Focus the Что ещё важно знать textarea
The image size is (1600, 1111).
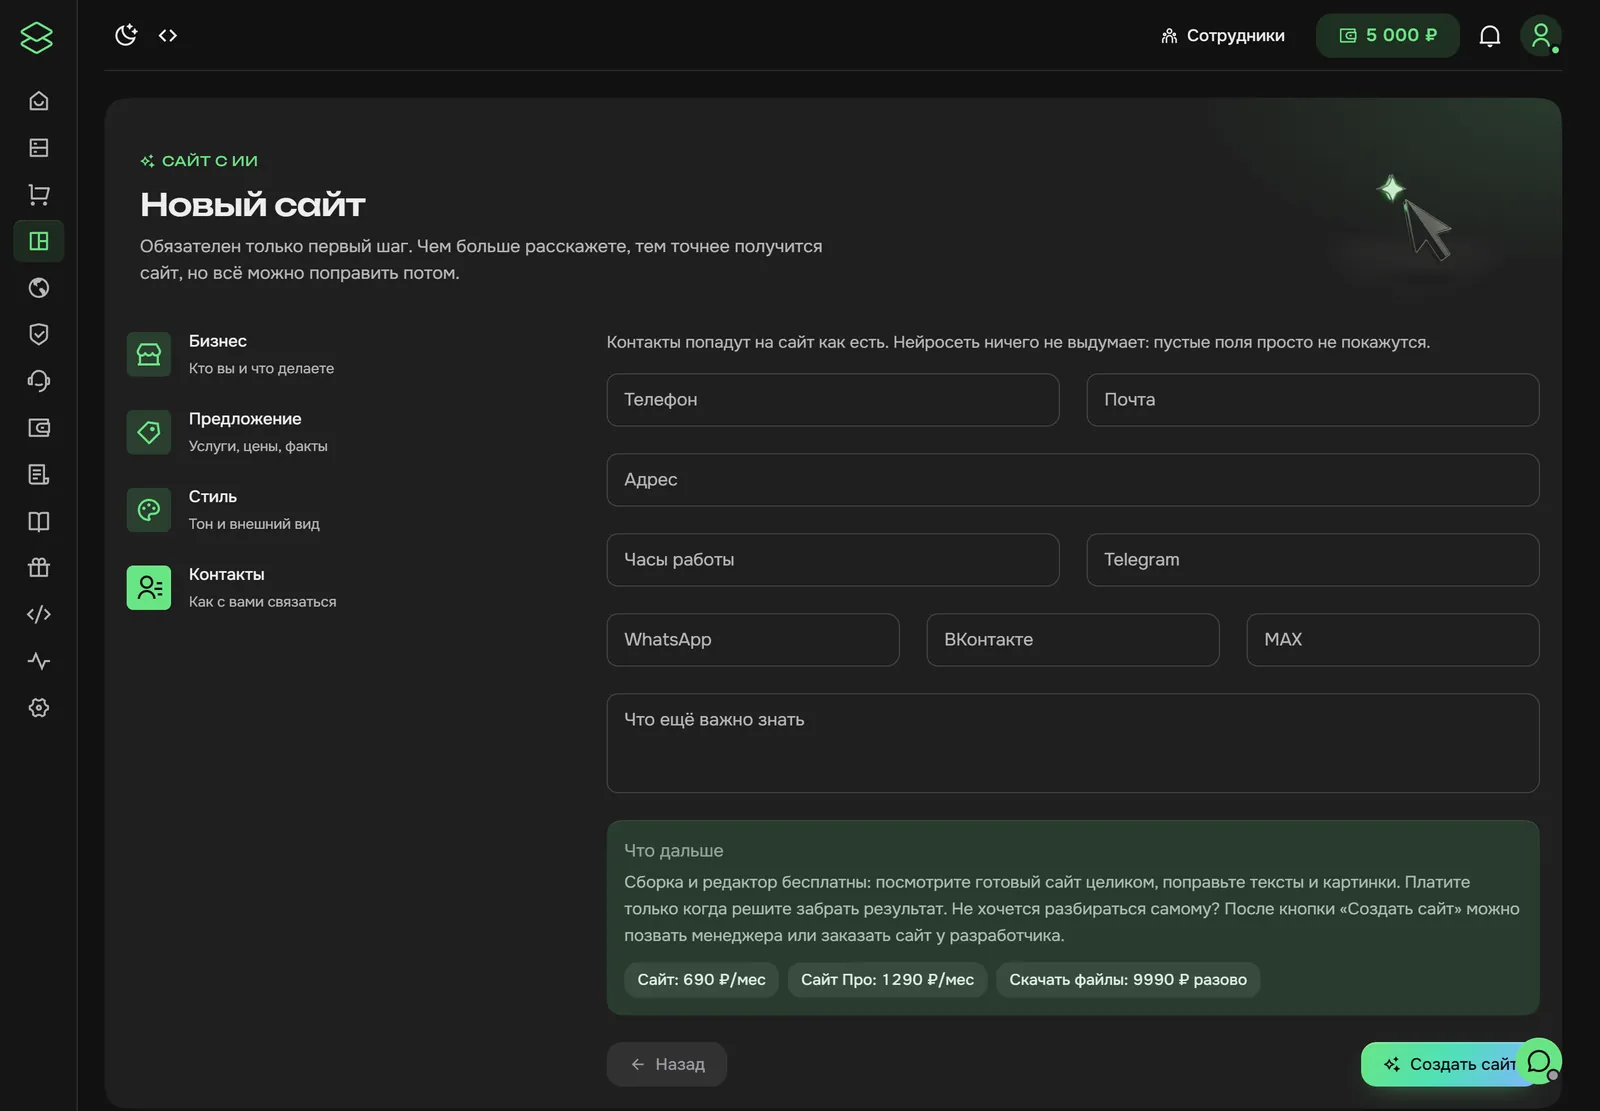coord(1073,743)
